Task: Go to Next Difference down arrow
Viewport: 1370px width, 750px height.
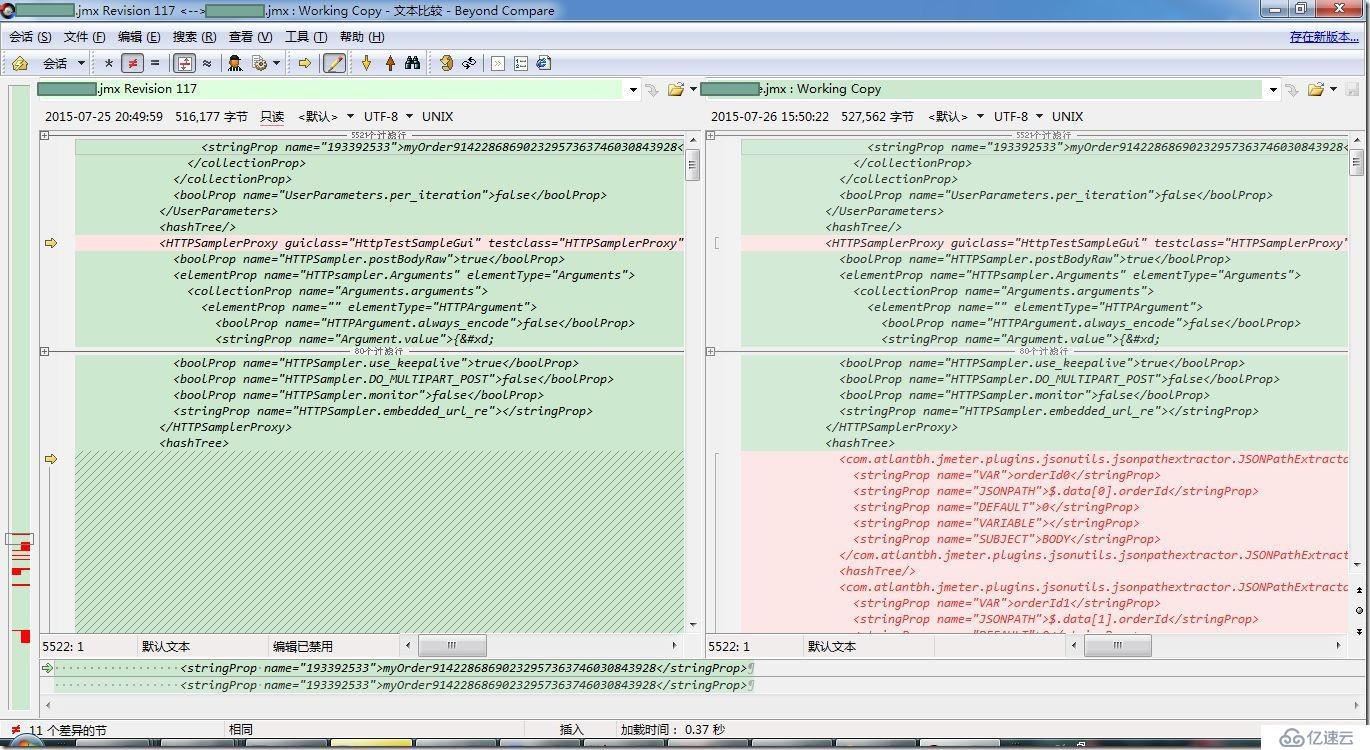Action: [366, 63]
